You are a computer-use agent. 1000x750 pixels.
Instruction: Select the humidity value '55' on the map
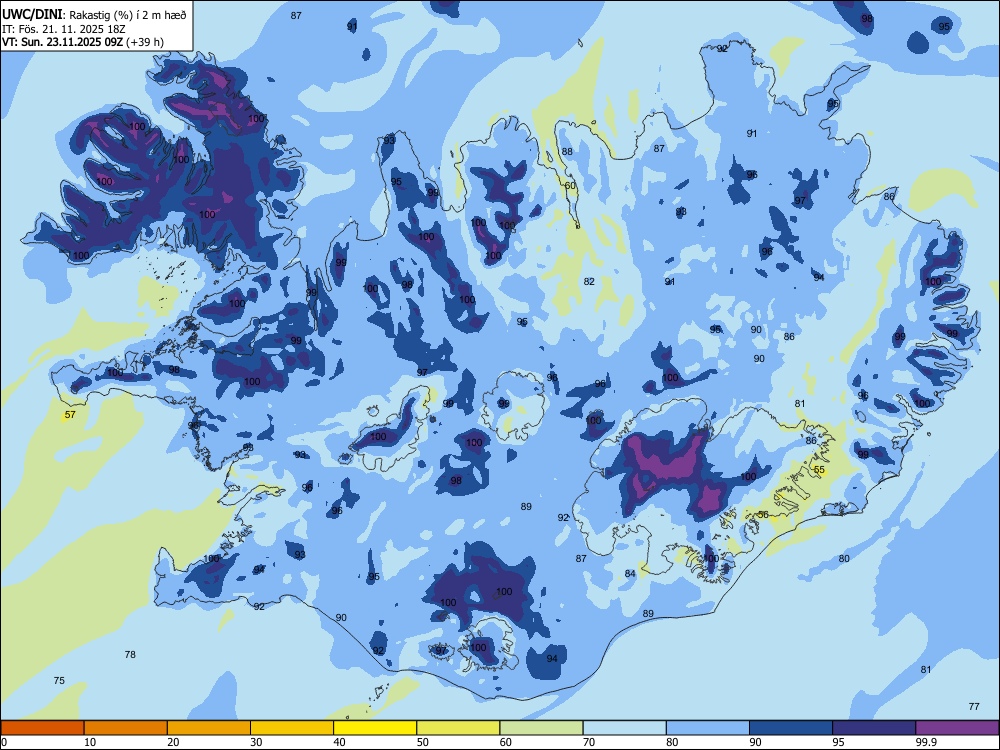click(x=820, y=469)
